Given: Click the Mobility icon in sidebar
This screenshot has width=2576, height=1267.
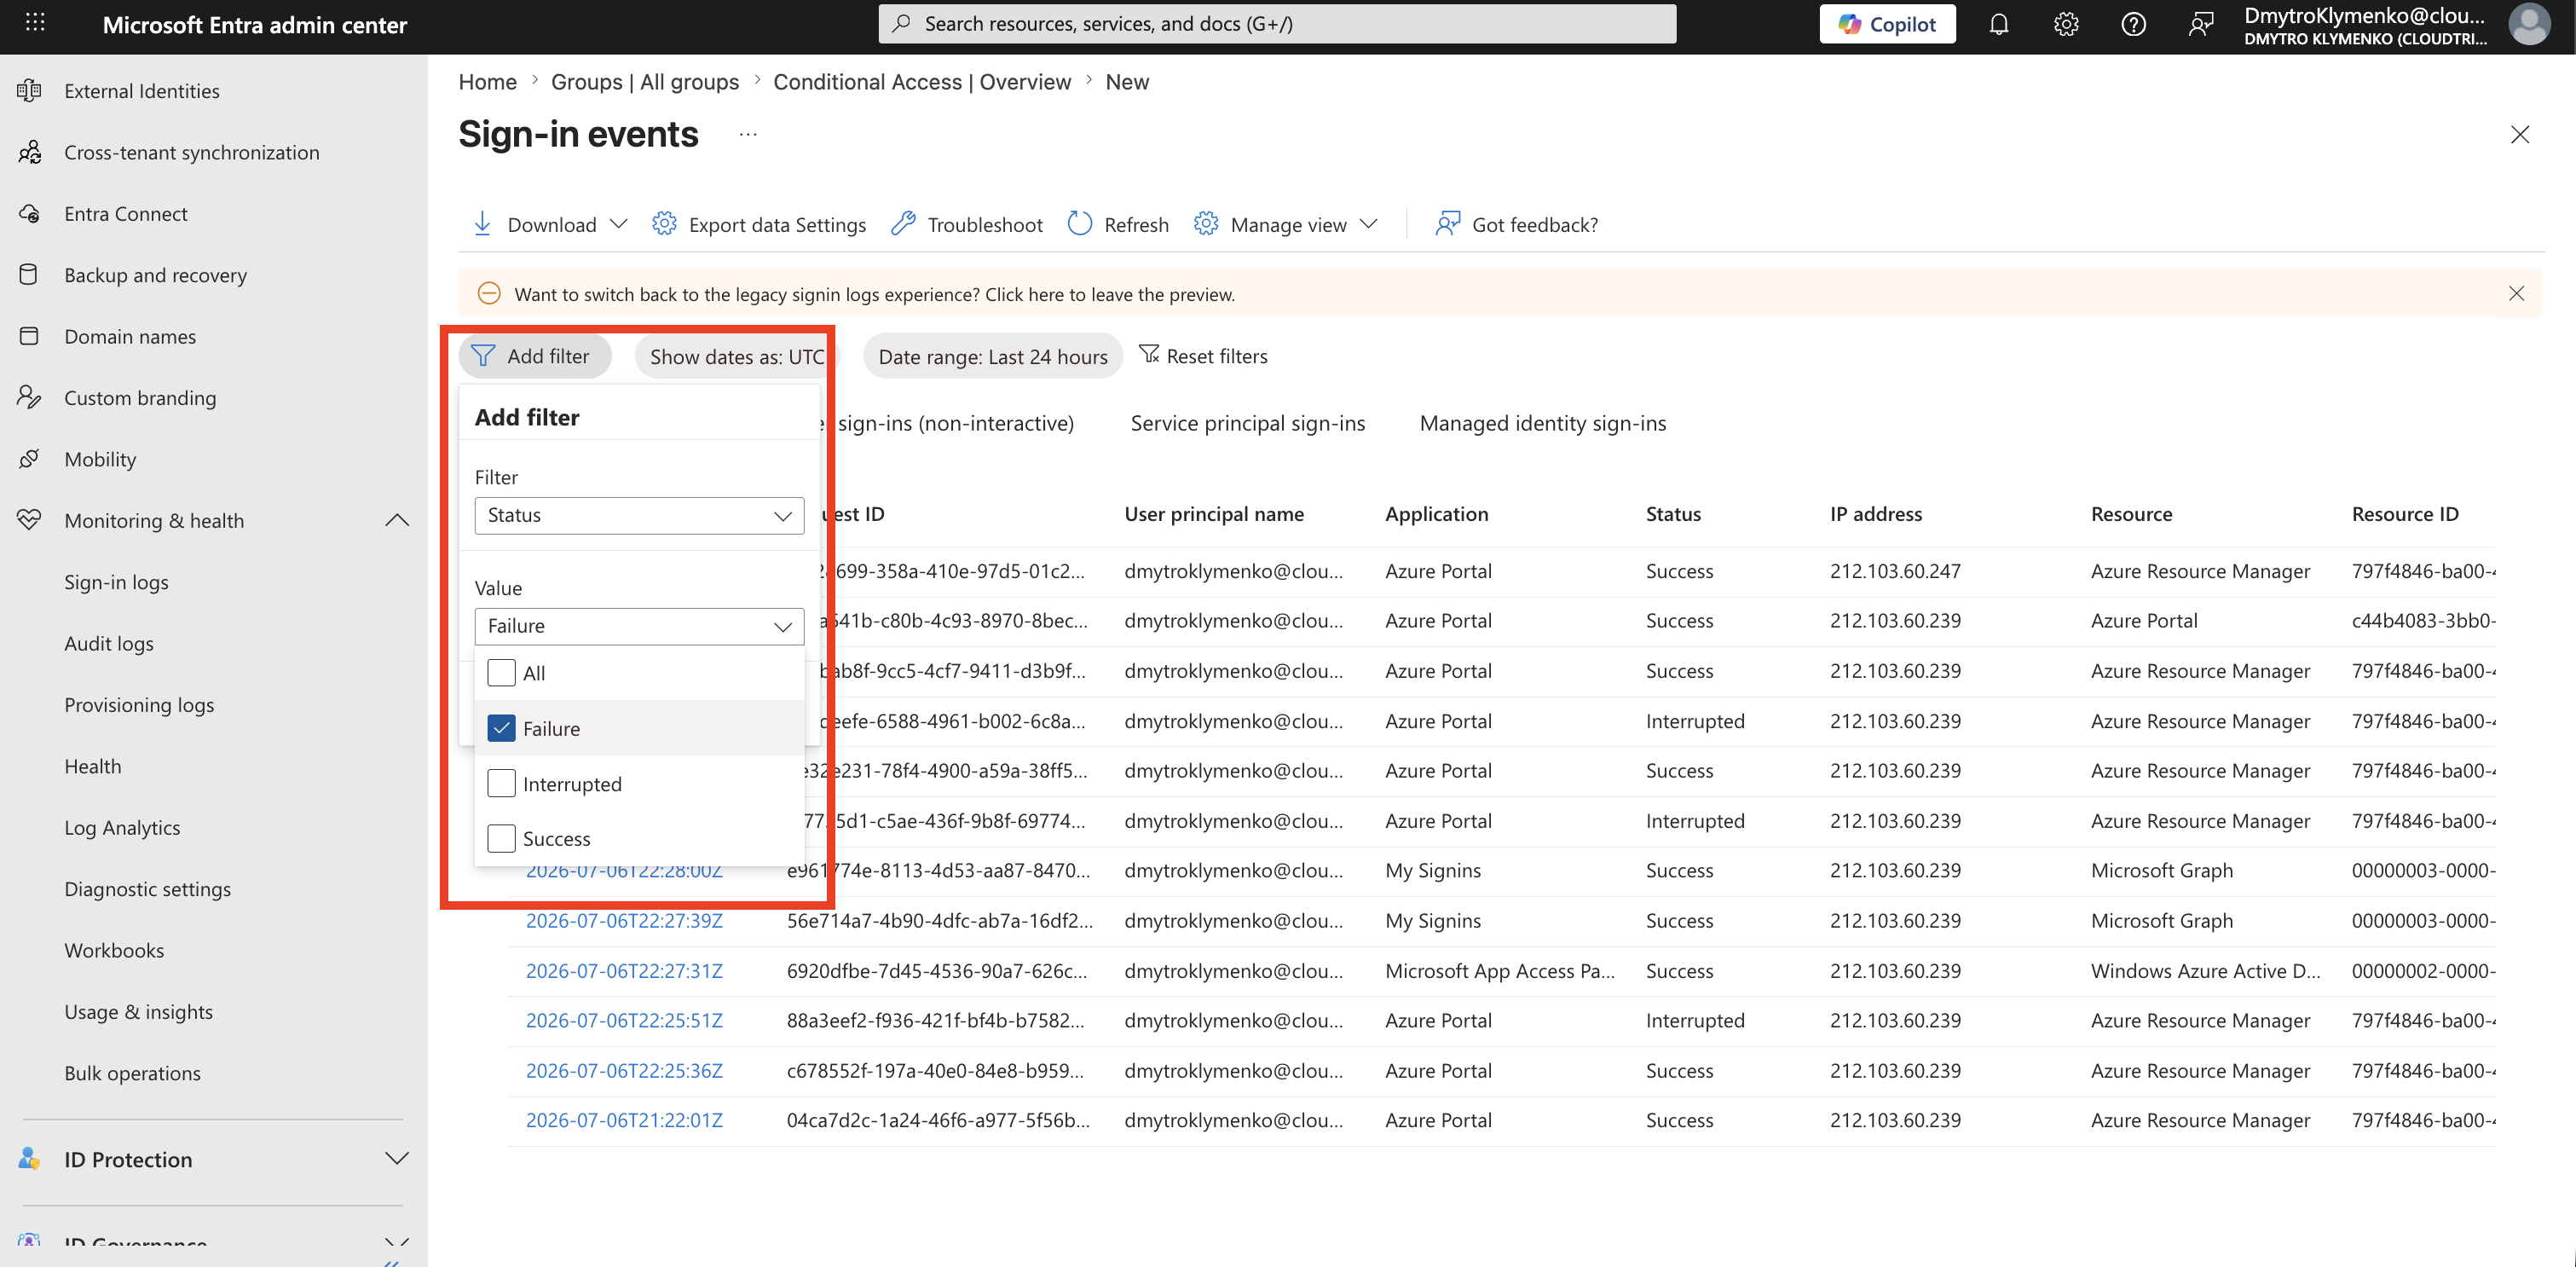Looking at the screenshot, I should pos(29,459).
